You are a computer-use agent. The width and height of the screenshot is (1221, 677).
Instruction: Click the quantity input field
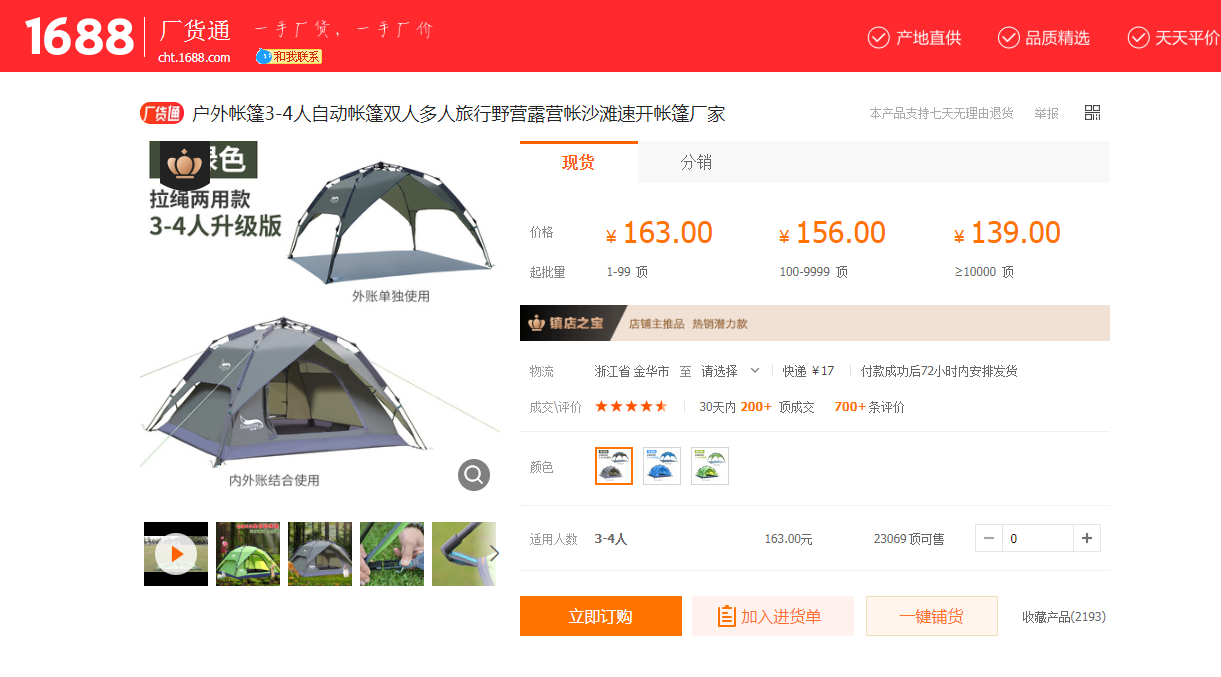click(x=1038, y=539)
